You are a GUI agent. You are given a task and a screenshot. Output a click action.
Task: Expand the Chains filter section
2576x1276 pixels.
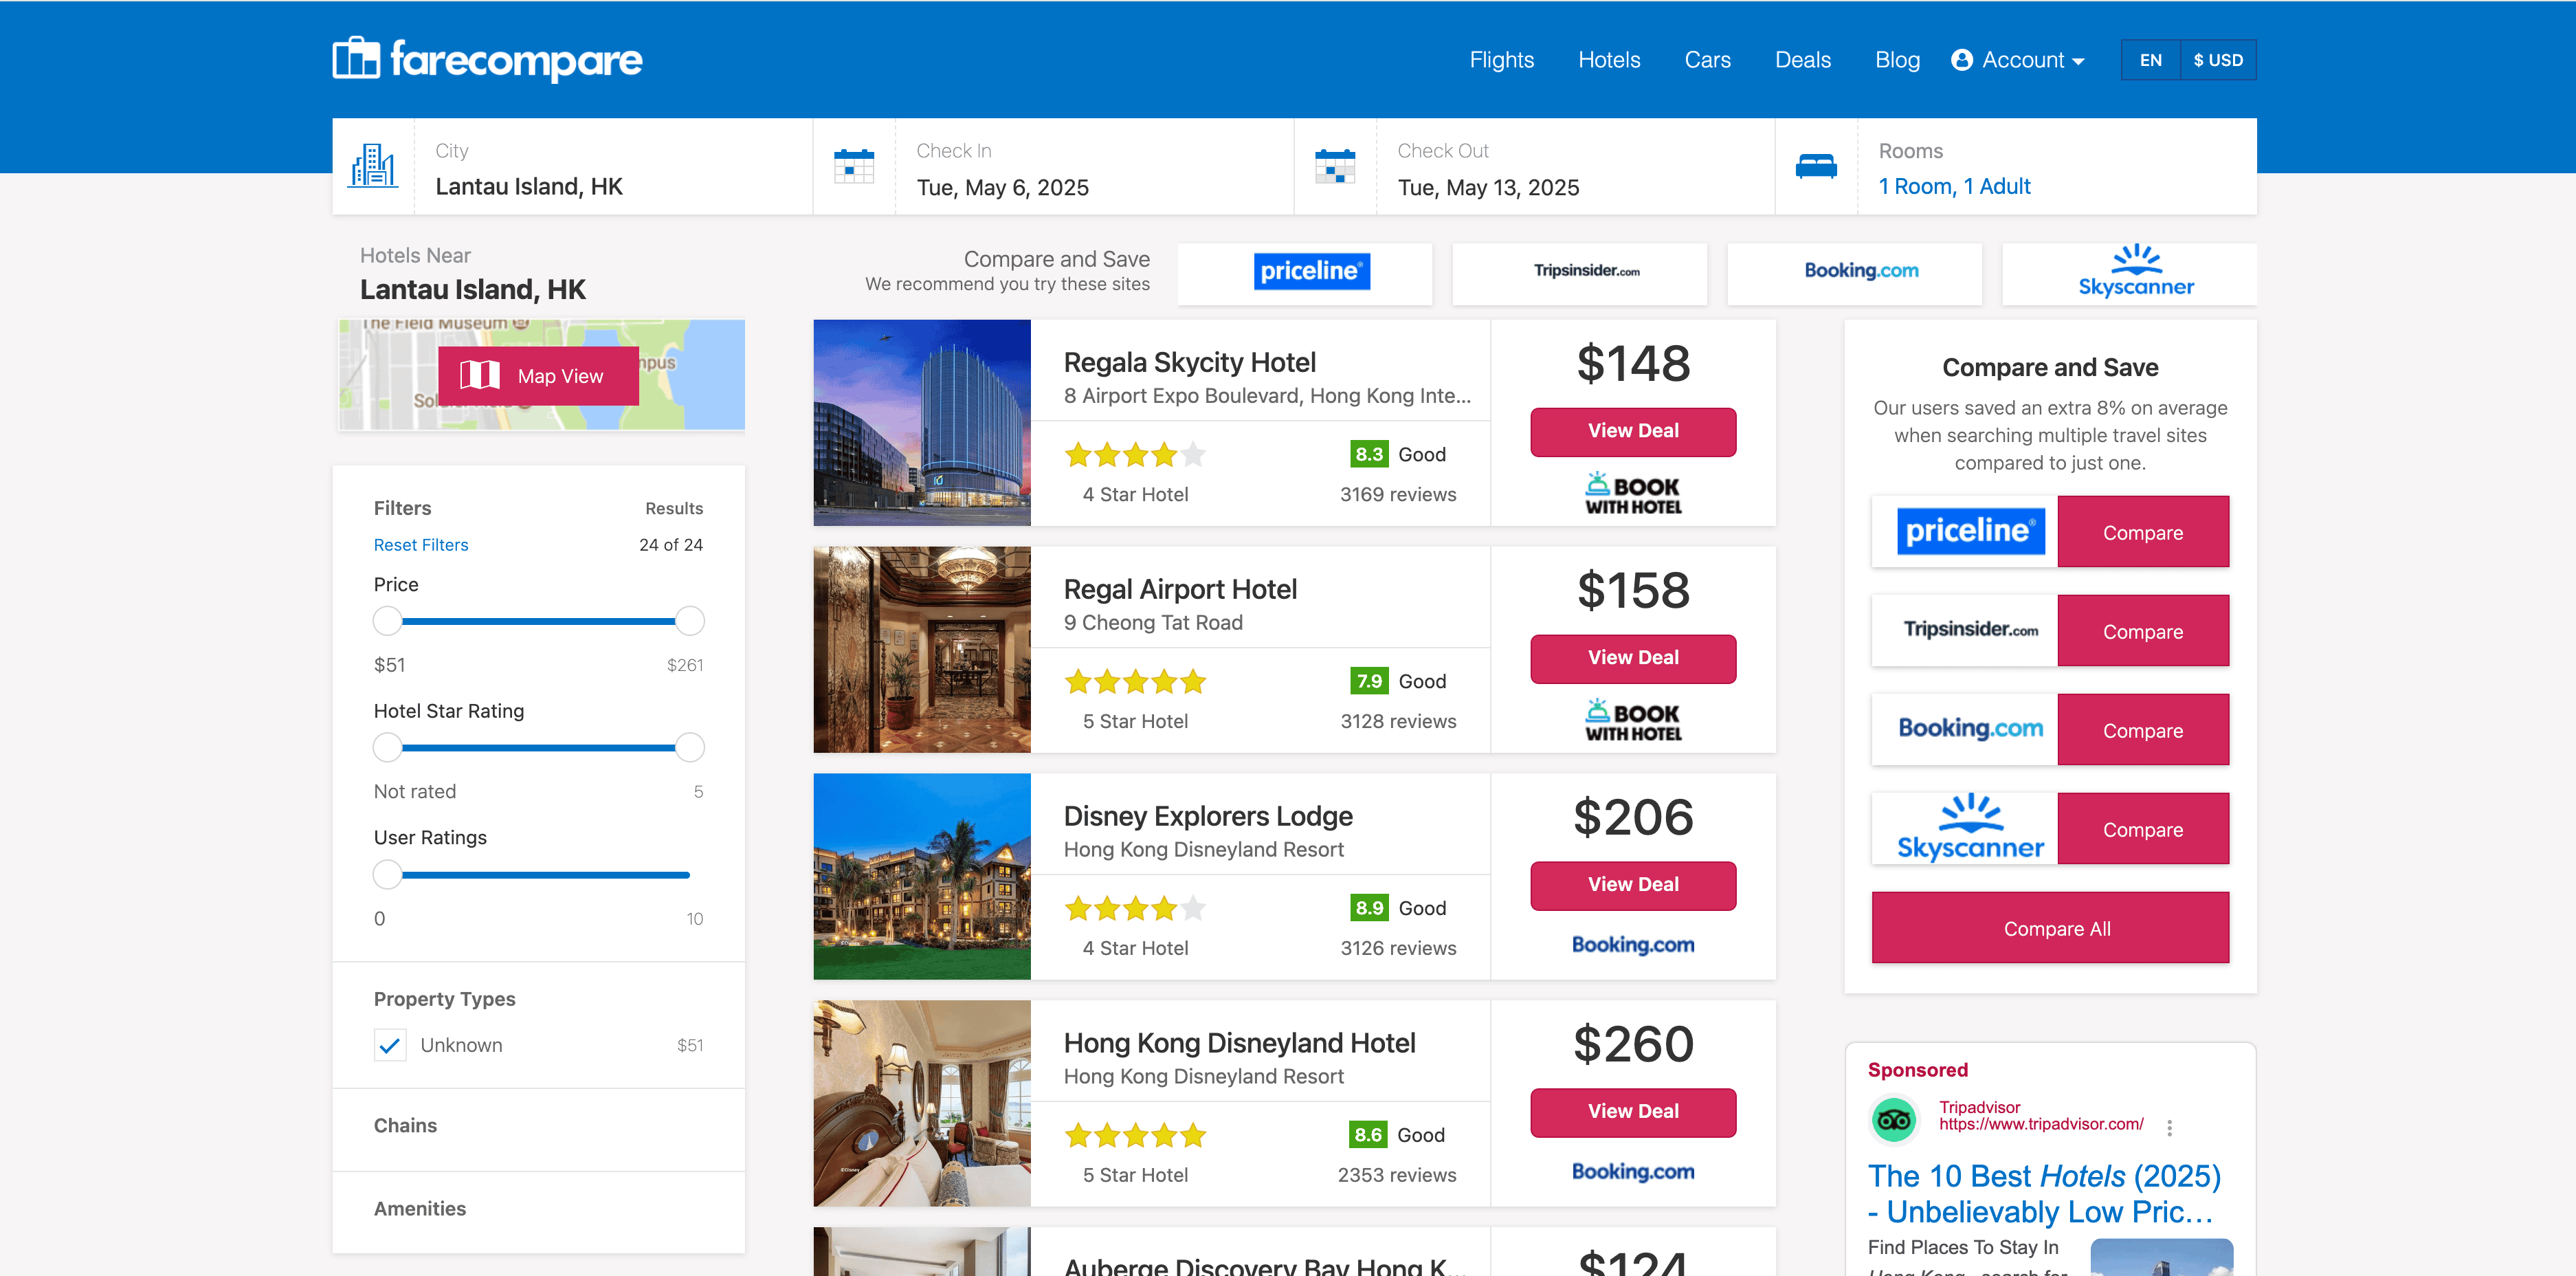click(x=405, y=1126)
